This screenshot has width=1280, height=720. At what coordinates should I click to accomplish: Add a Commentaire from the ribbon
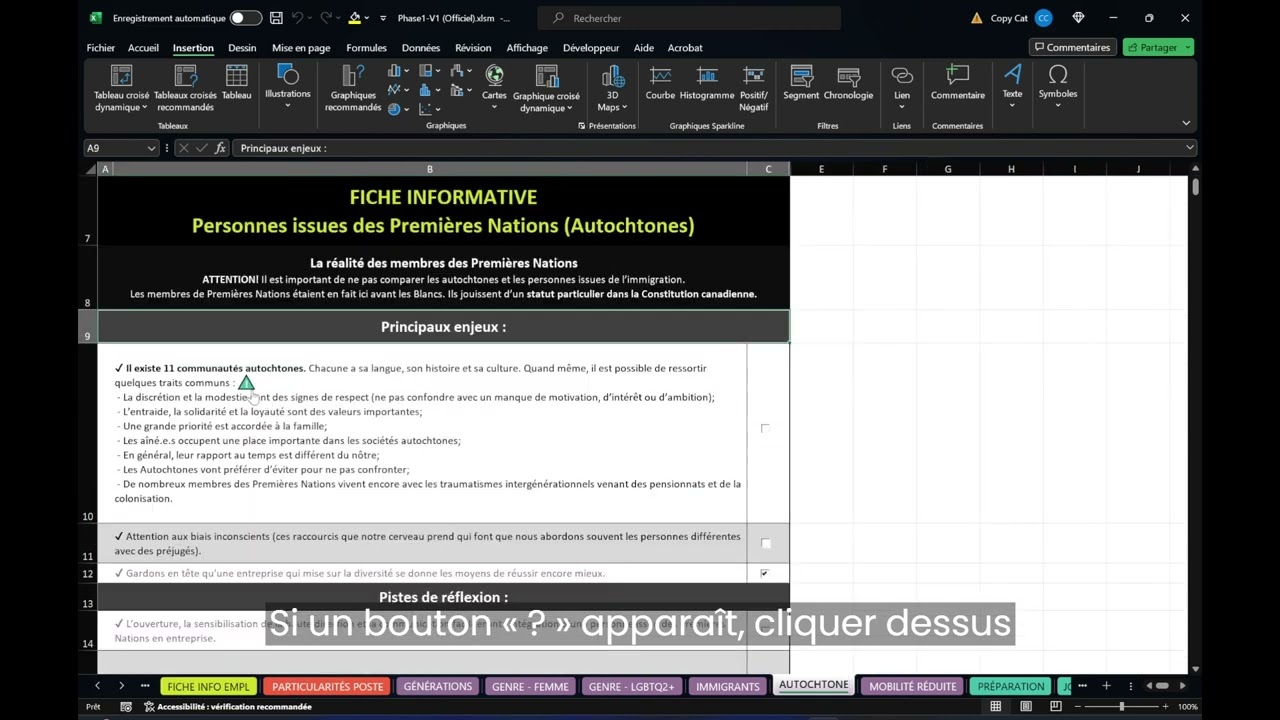958,83
